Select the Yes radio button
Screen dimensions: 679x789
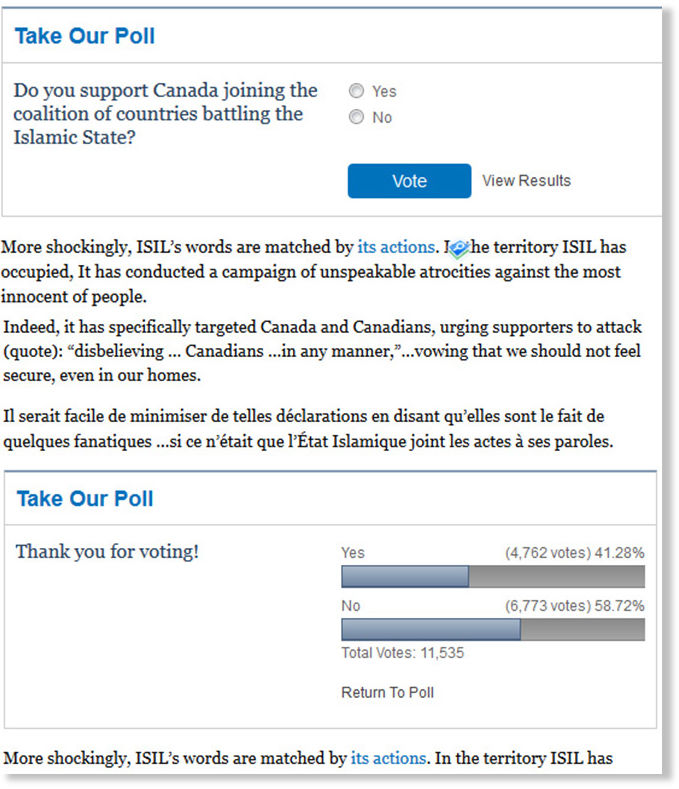coord(356,91)
